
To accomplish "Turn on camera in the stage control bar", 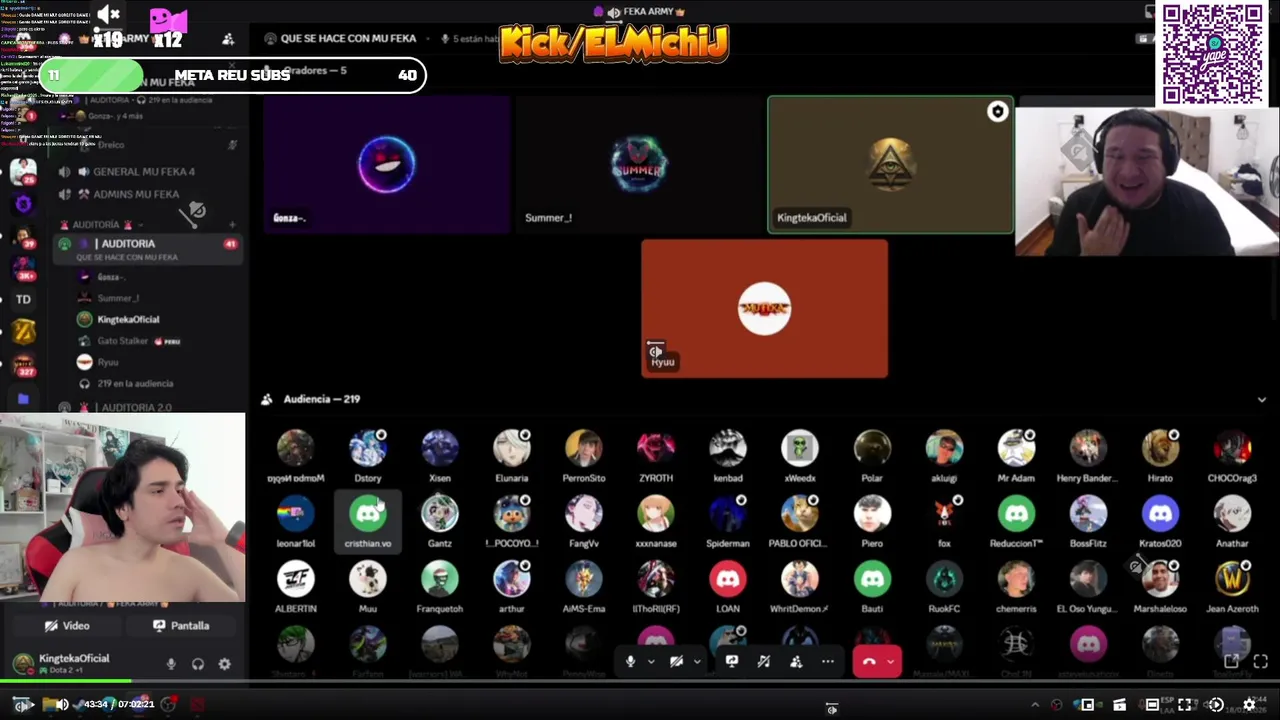I will pos(677,661).
